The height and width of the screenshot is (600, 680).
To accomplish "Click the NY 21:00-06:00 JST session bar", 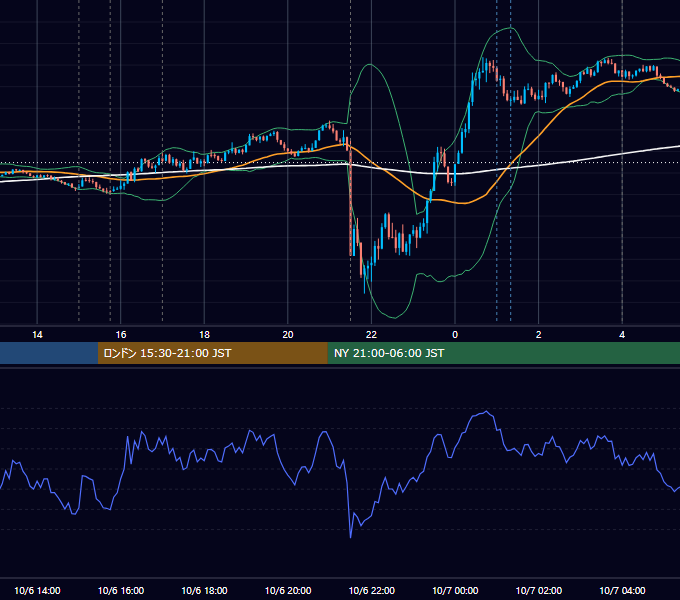I will (503, 353).
